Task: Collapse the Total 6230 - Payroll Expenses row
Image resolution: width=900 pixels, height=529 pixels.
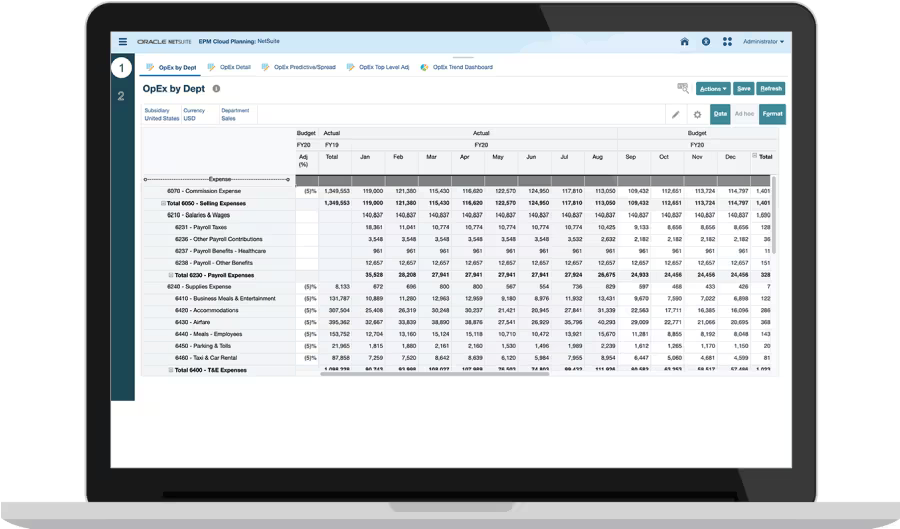Action: click(171, 275)
